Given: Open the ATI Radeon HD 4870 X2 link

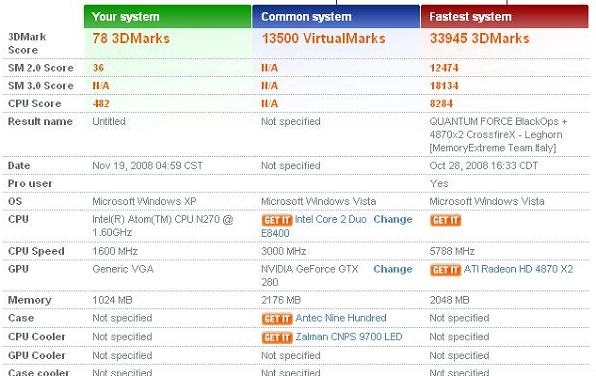Looking at the screenshot, I should click(518, 269).
